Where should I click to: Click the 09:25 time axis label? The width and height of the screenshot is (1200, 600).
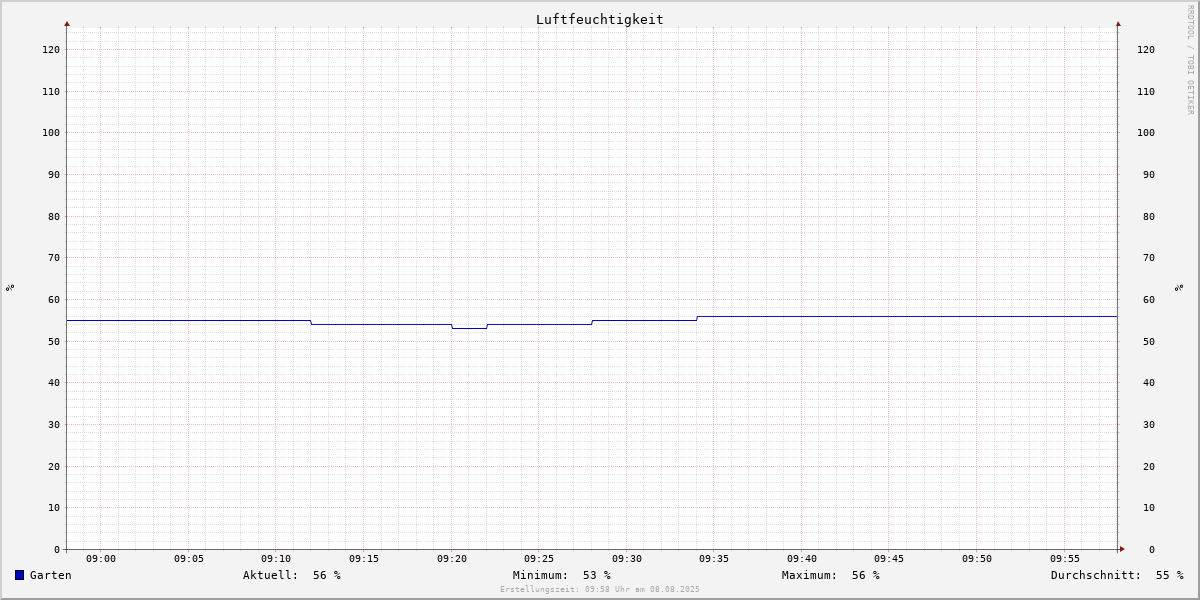[x=539, y=559]
